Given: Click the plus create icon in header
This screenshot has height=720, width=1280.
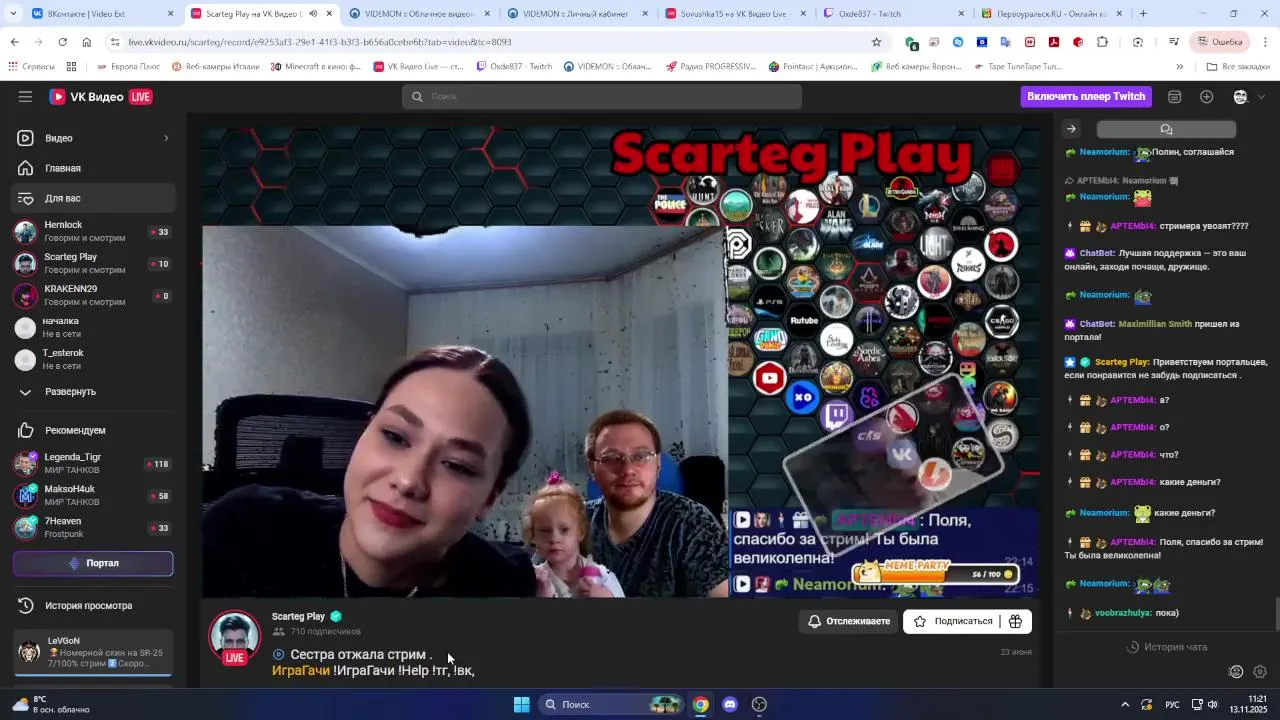Looking at the screenshot, I should click(x=1207, y=96).
